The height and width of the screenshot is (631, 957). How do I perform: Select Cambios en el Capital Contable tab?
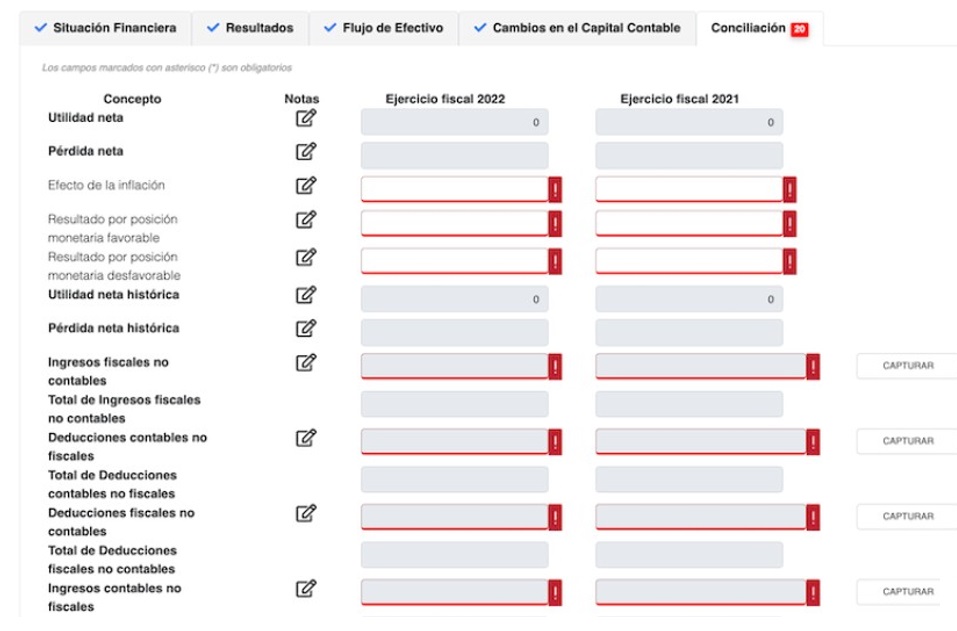tap(577, 28)
